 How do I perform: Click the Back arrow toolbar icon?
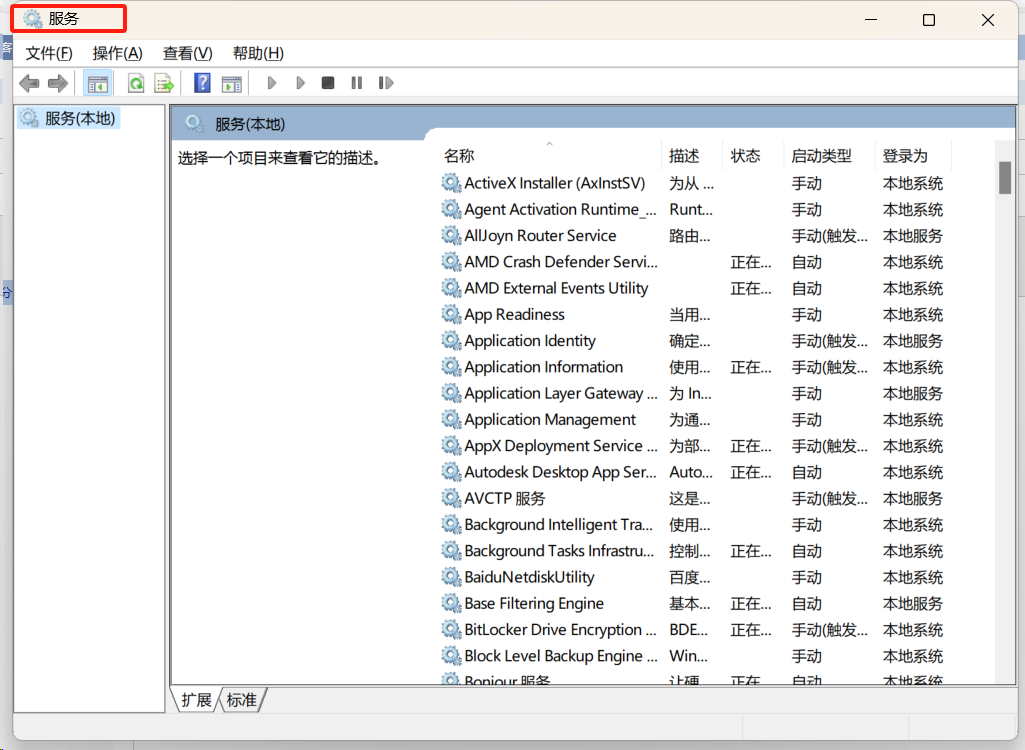29,83
